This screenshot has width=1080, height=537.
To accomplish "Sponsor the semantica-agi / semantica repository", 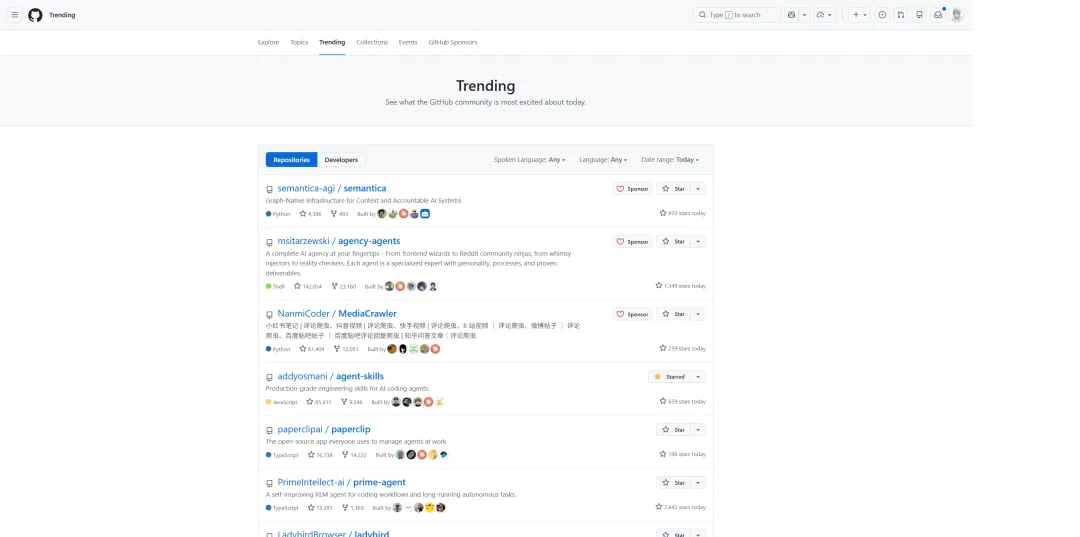I will click(x=633, y=189).
